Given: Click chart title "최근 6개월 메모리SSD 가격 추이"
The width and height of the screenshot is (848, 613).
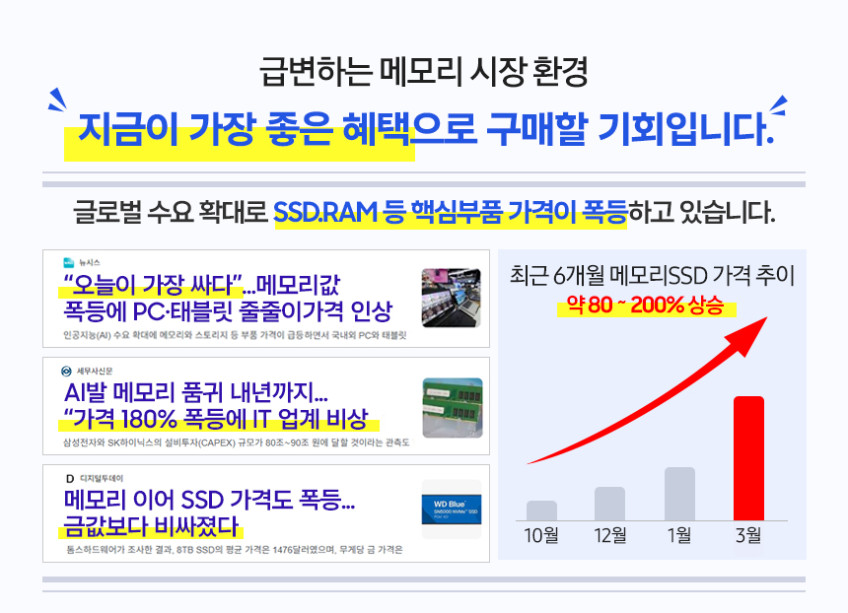Looking at the screenshot, I should pyautogui.click(x=652, y=276).
